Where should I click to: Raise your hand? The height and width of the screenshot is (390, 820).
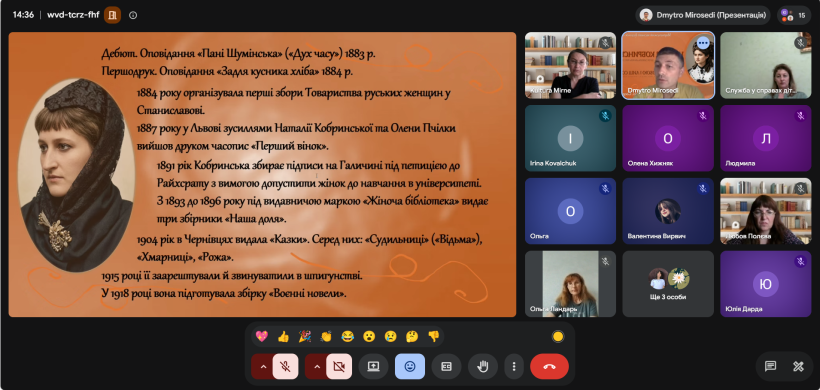tap(483, 366)
